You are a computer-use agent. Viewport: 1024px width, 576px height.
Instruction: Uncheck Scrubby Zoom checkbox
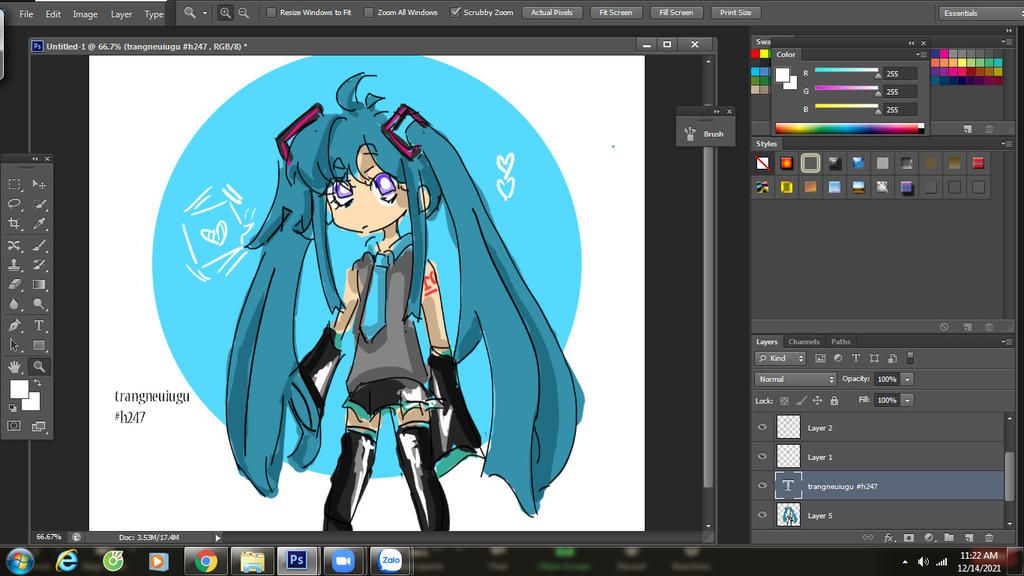pos(455,12)
